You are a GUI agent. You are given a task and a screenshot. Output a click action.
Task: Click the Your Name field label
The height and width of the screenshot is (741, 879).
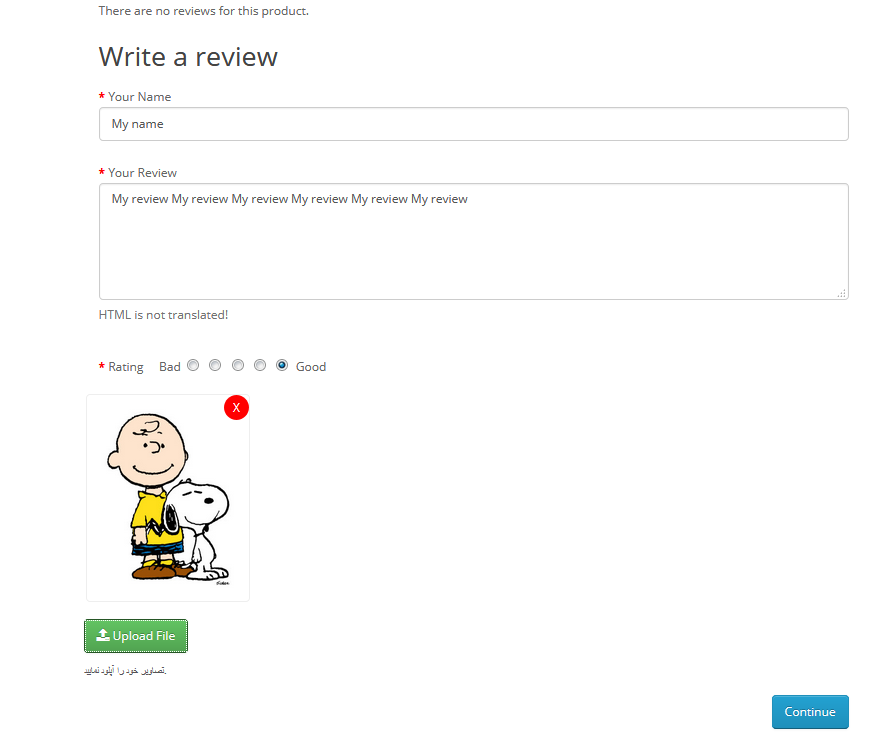coord(140,96)
